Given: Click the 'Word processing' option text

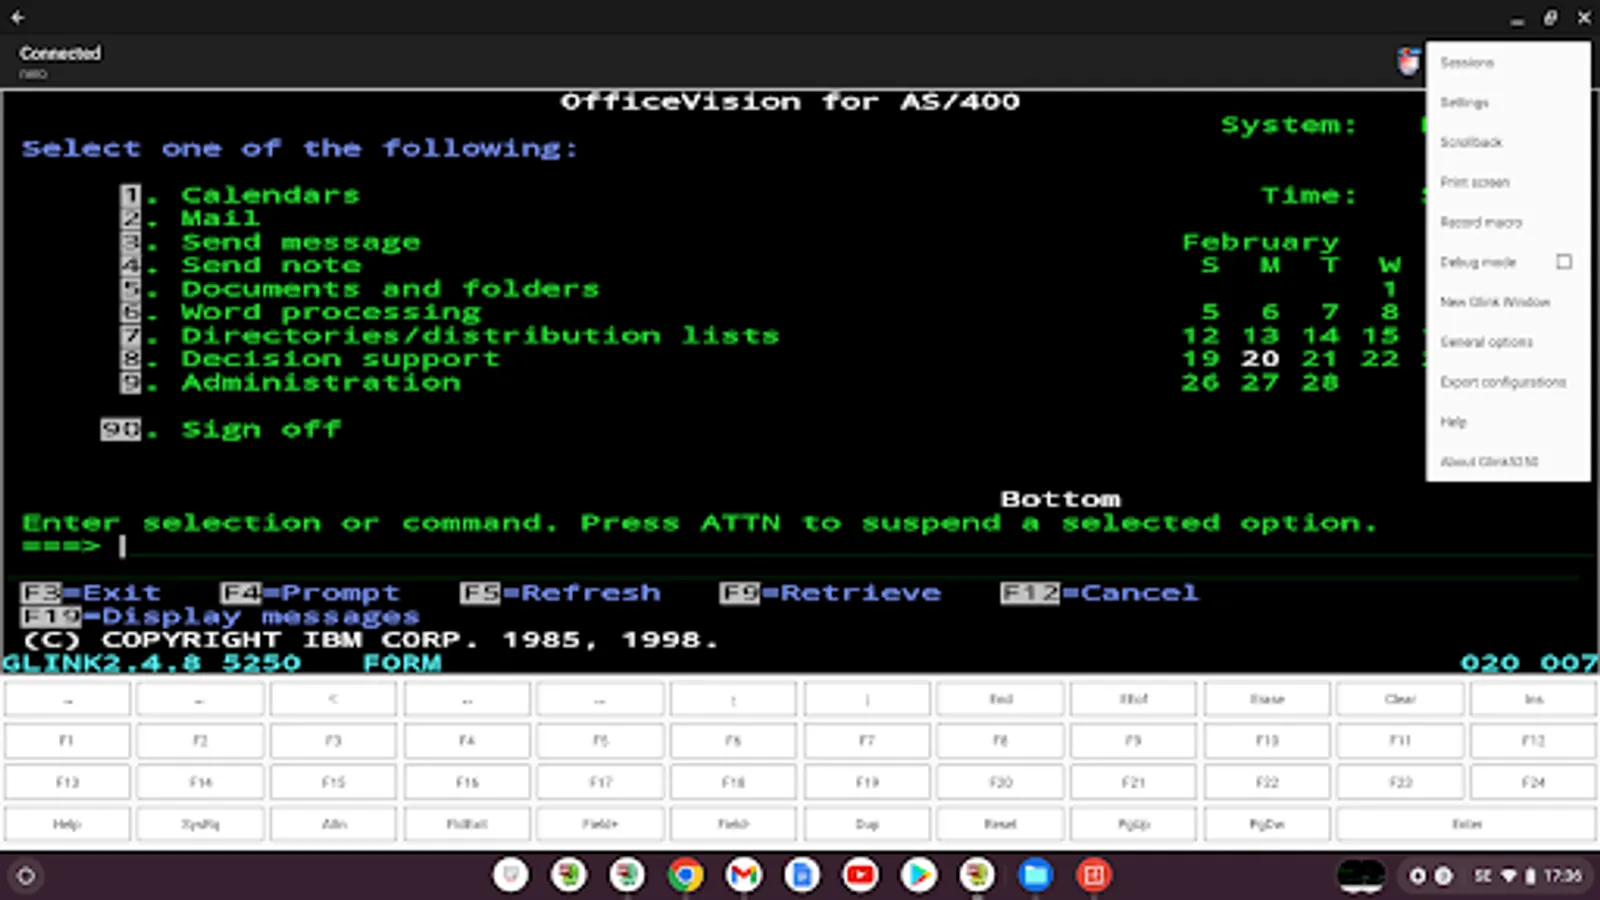Looking at the screenshot, I should point(330,312).
